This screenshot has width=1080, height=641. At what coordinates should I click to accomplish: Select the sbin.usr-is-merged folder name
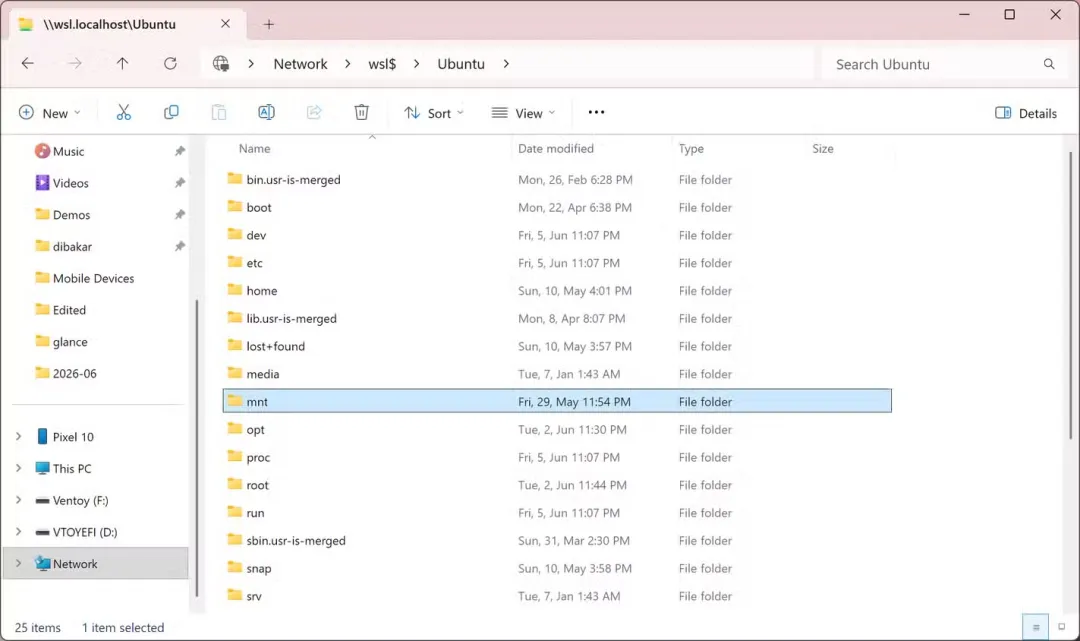pos(296,540)
